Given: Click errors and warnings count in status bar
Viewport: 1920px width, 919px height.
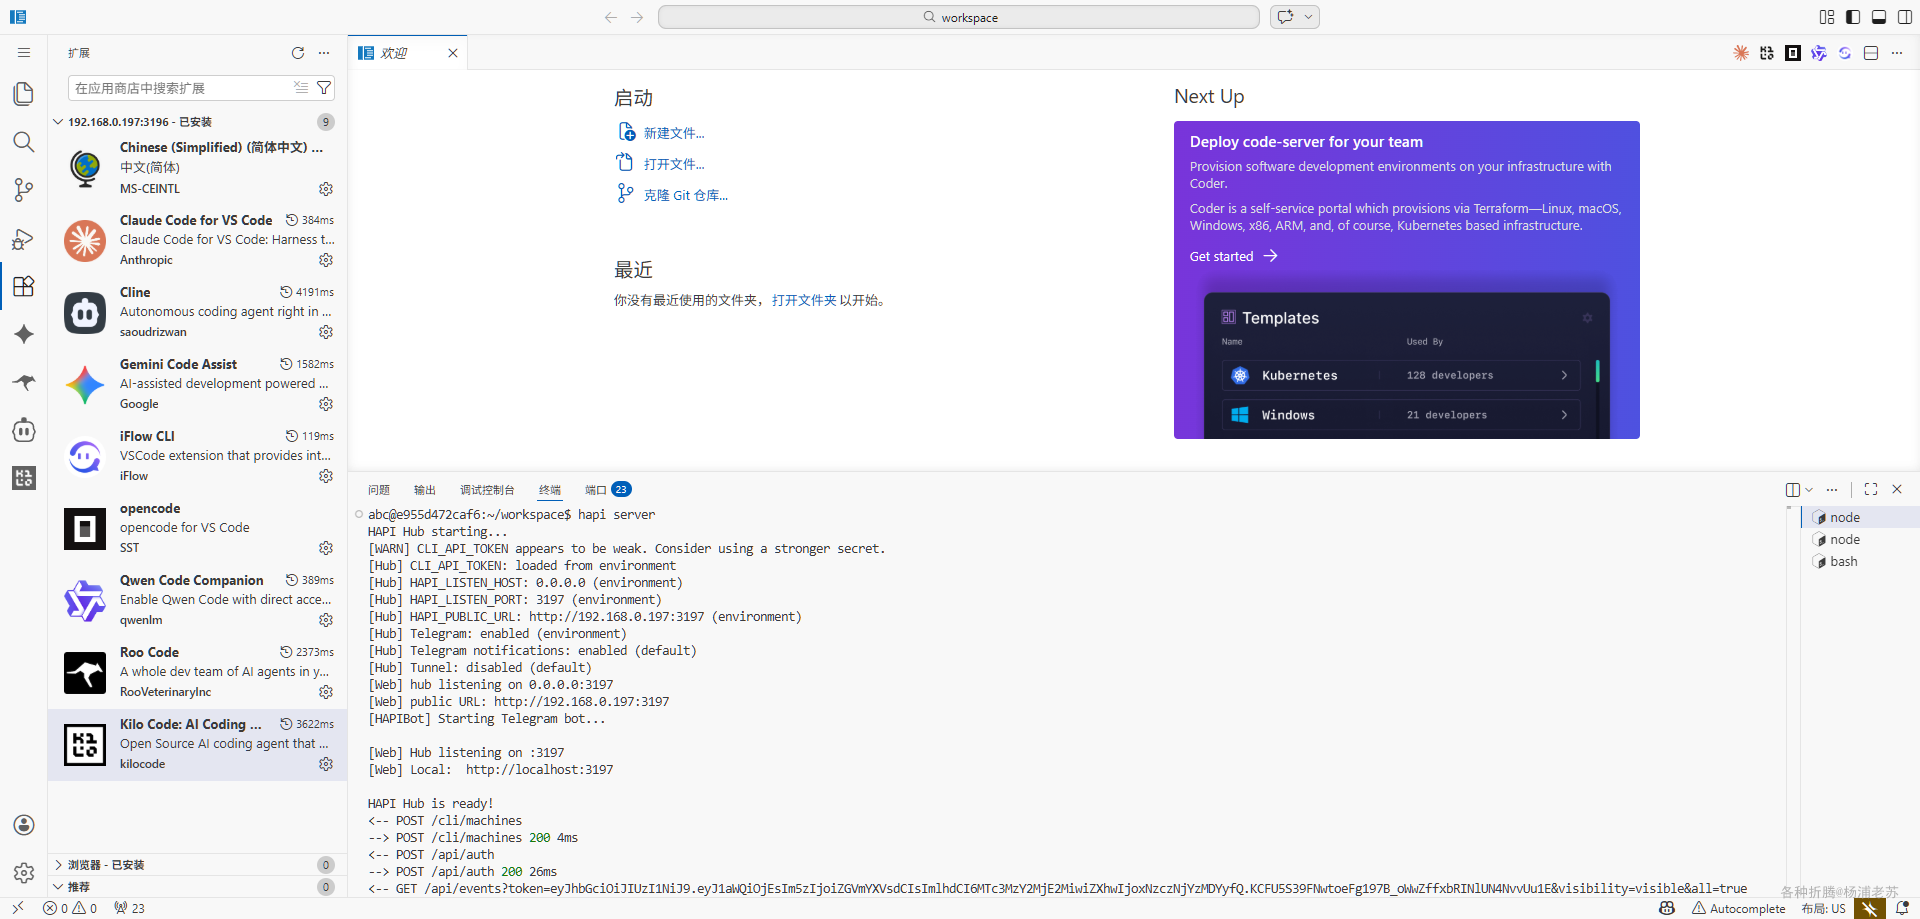Looking at the screenshot, I should tap(70, 908).
